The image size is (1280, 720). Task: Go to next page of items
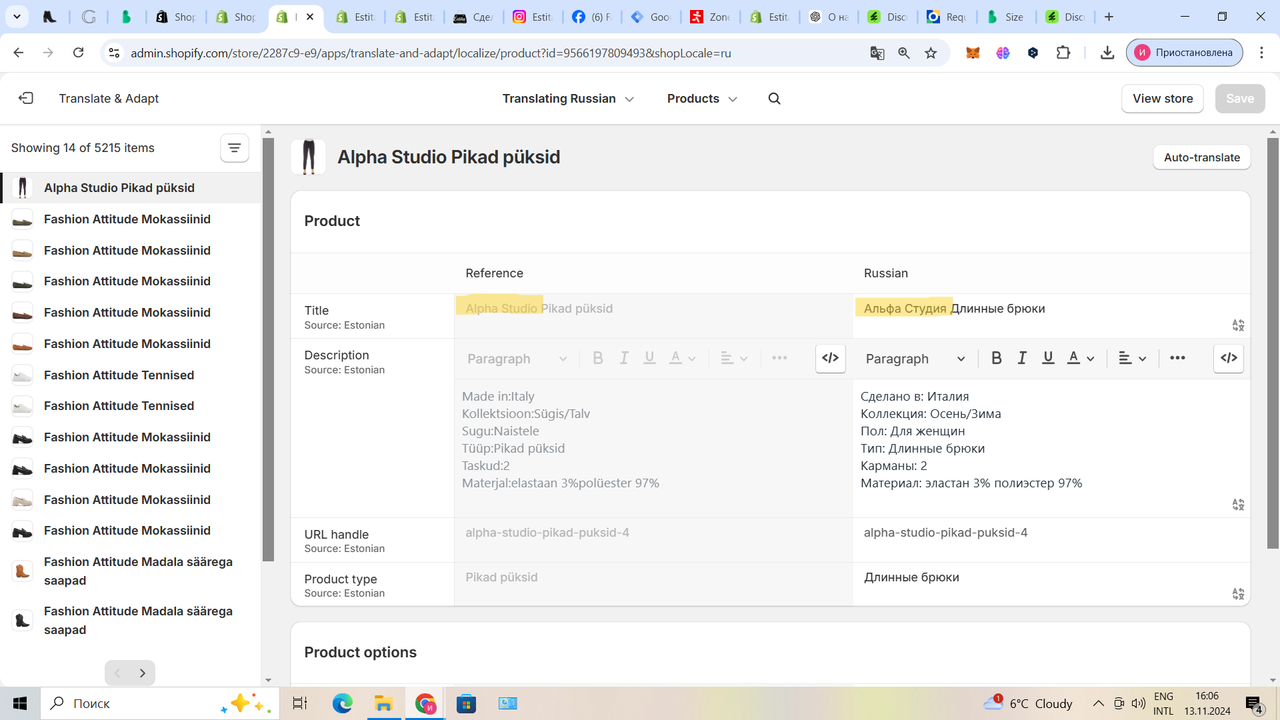coord(142,673)
